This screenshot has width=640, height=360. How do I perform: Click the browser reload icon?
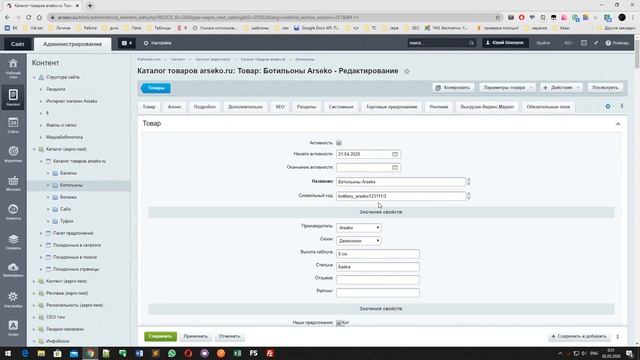coord(28,17)
